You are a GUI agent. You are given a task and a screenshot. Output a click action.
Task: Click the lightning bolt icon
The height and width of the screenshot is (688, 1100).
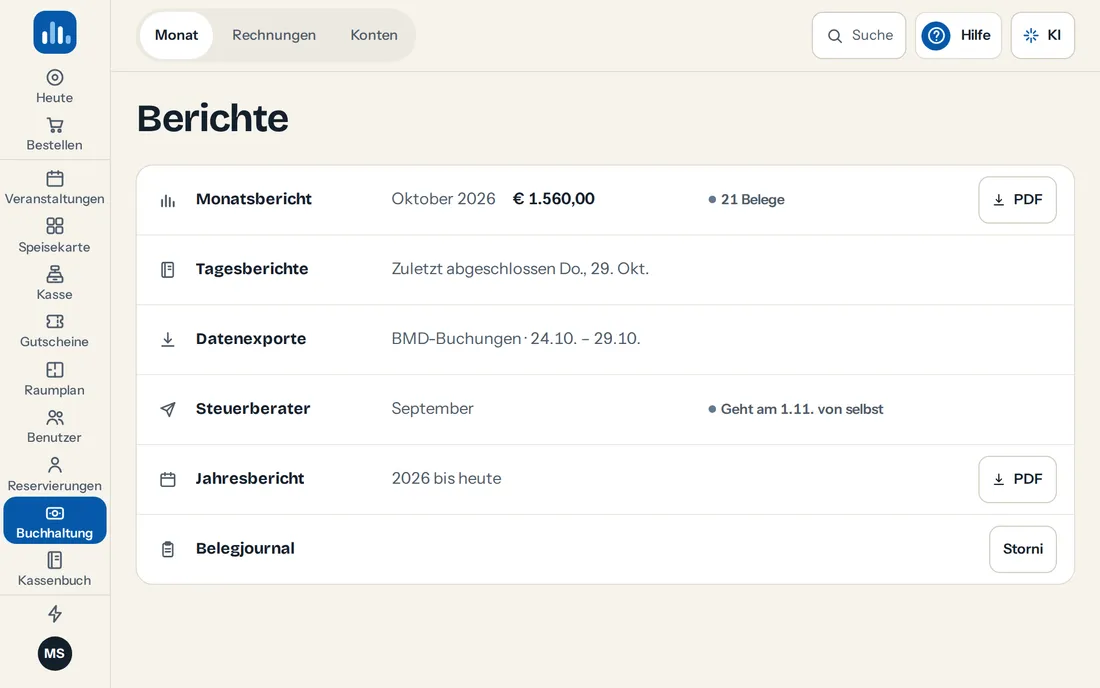(55, 614)
